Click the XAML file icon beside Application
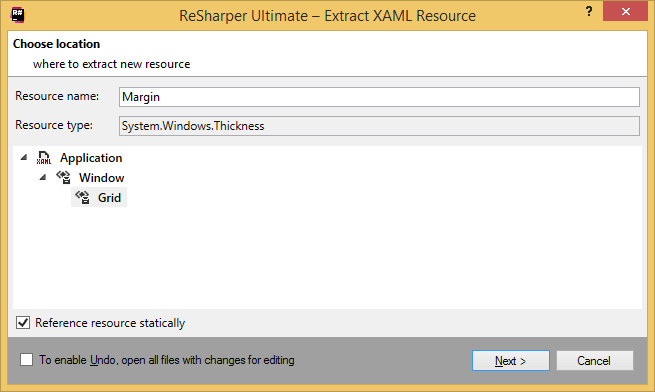 click(x=44, y=158)
